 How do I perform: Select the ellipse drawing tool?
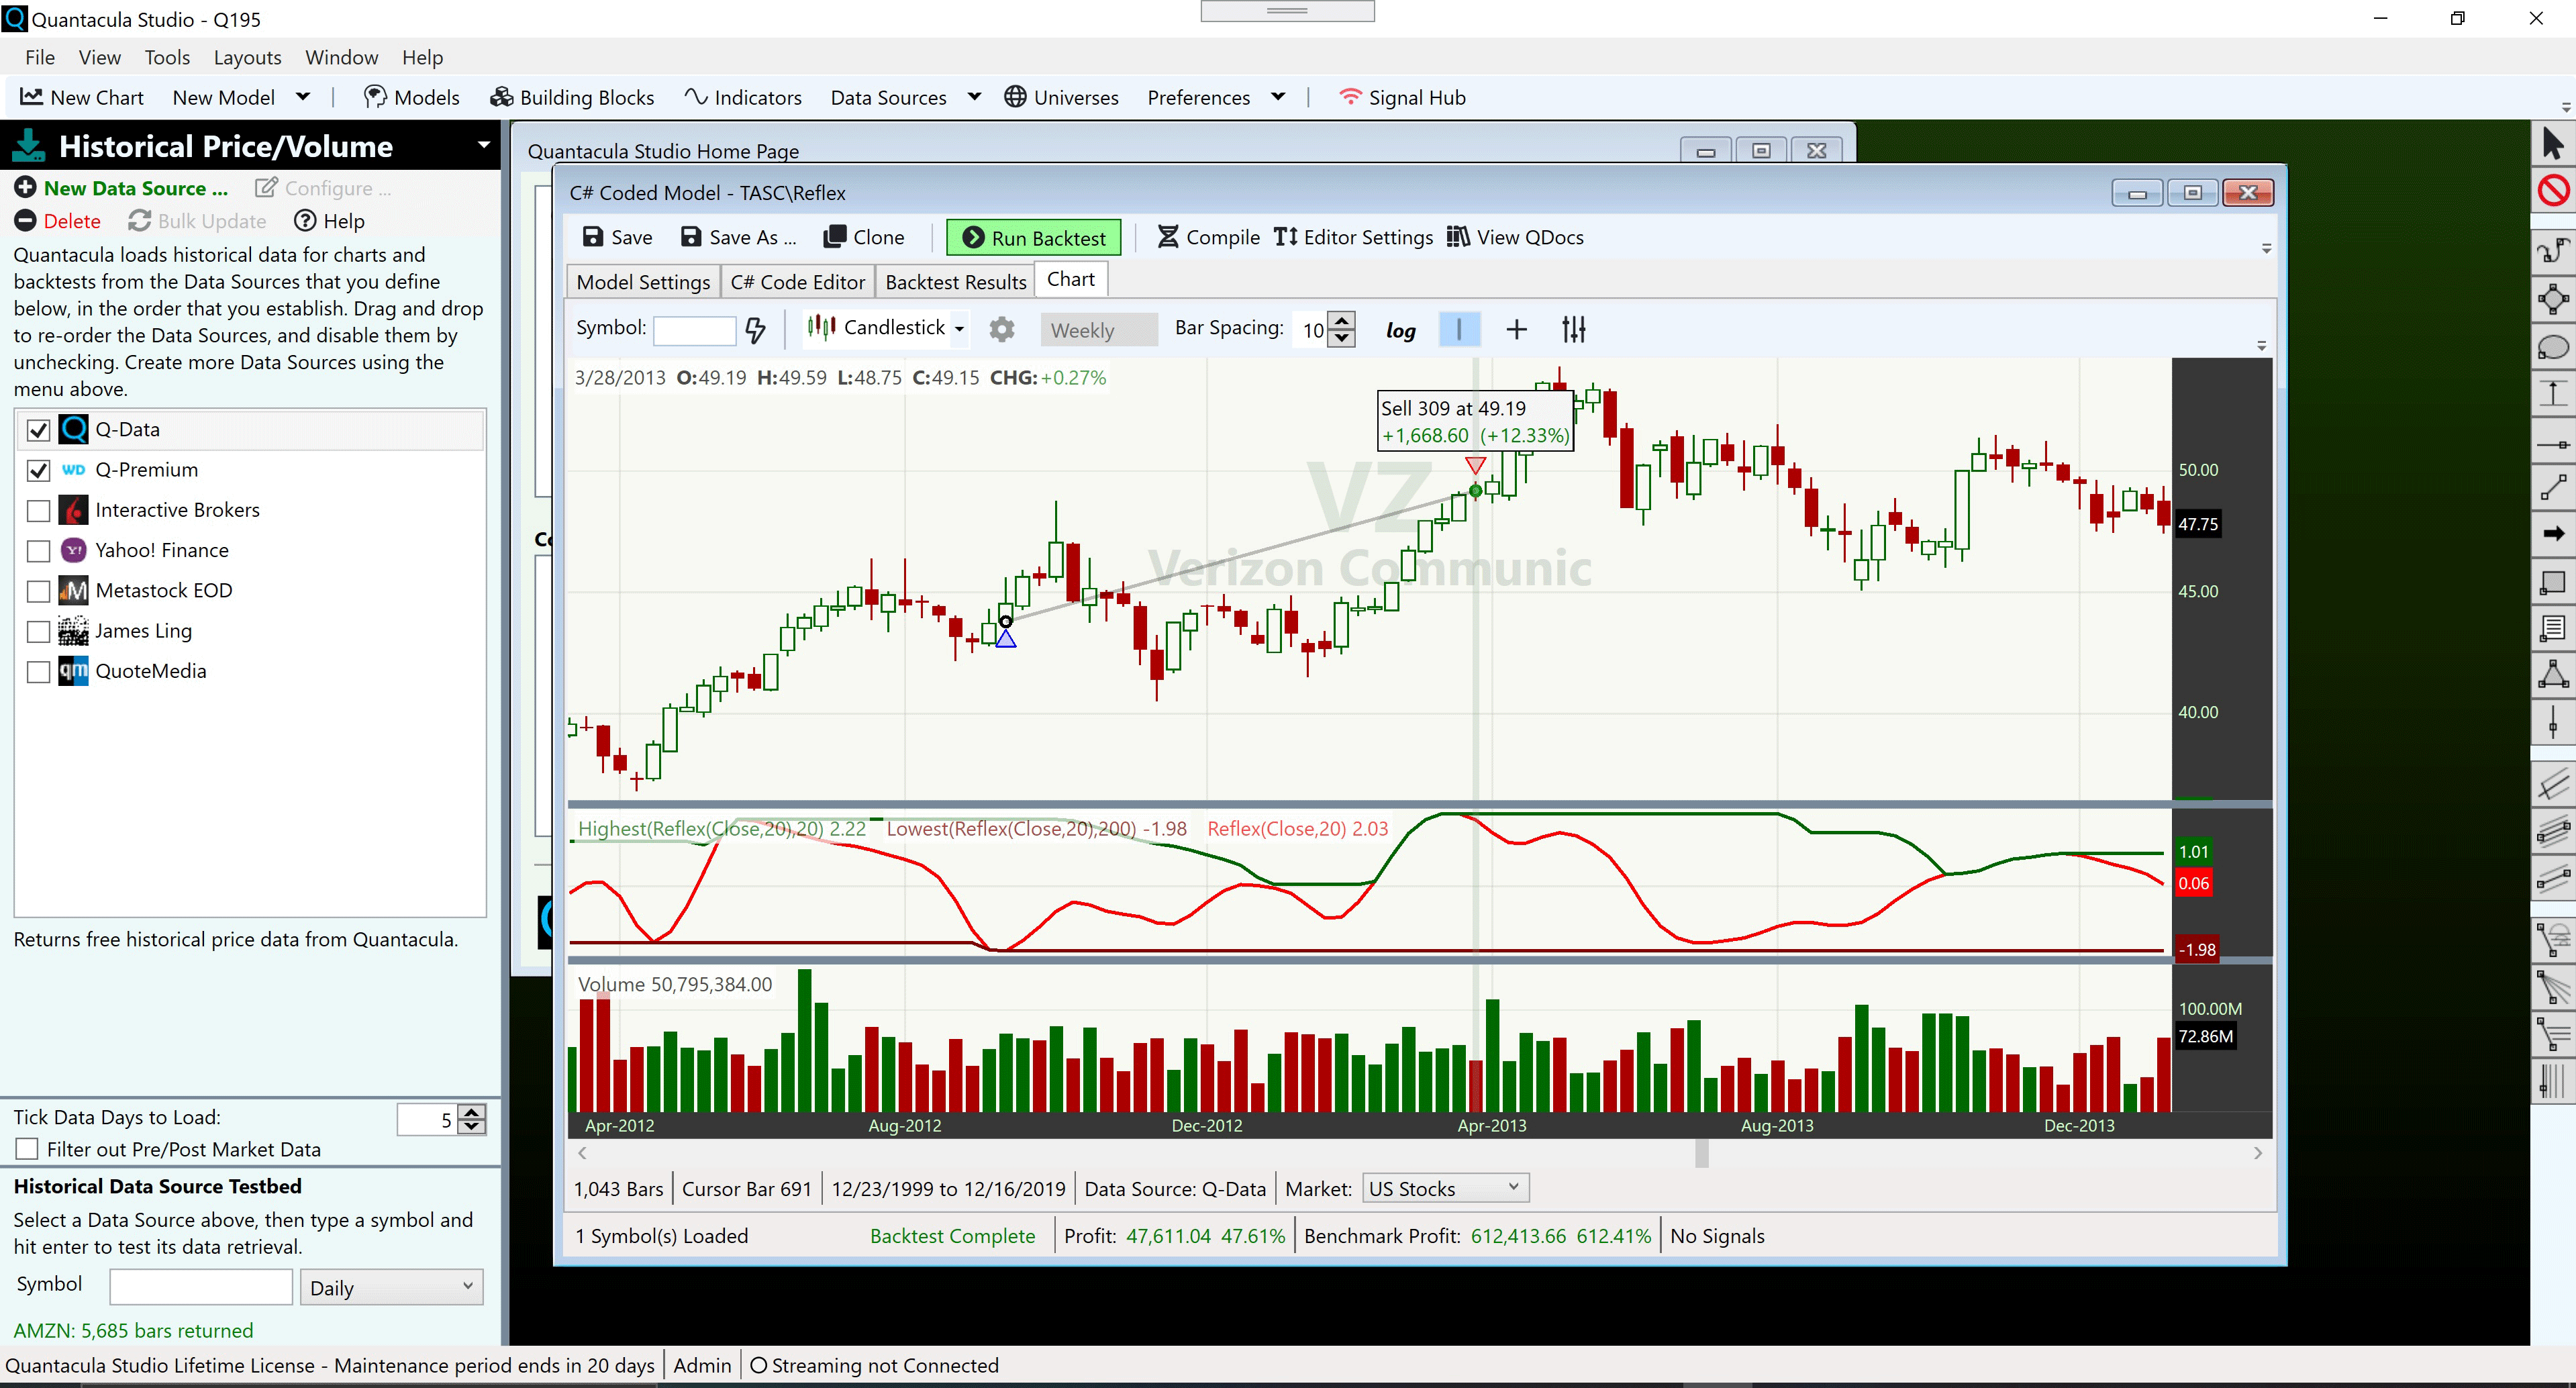point(2553,347)
